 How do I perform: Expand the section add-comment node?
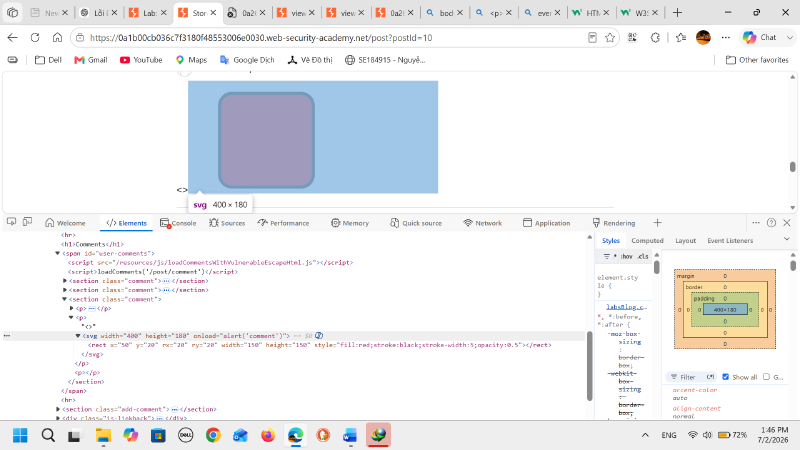coord(58,409)
